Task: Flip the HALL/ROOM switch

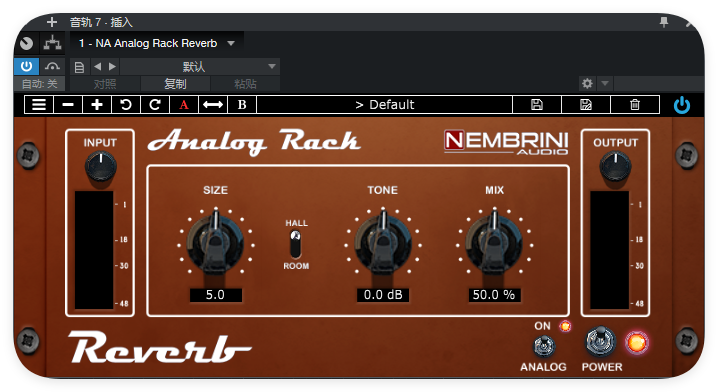Action: point(296,244)
